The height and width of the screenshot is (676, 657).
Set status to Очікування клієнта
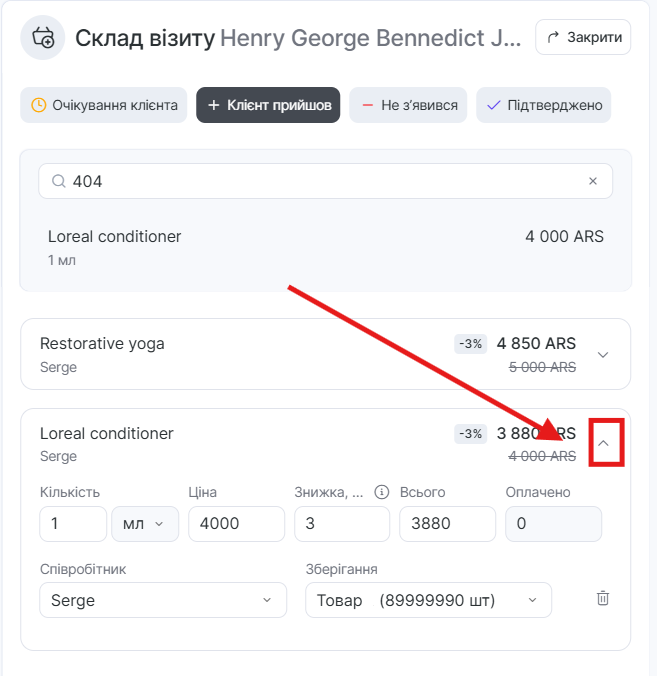coord(104,105)
